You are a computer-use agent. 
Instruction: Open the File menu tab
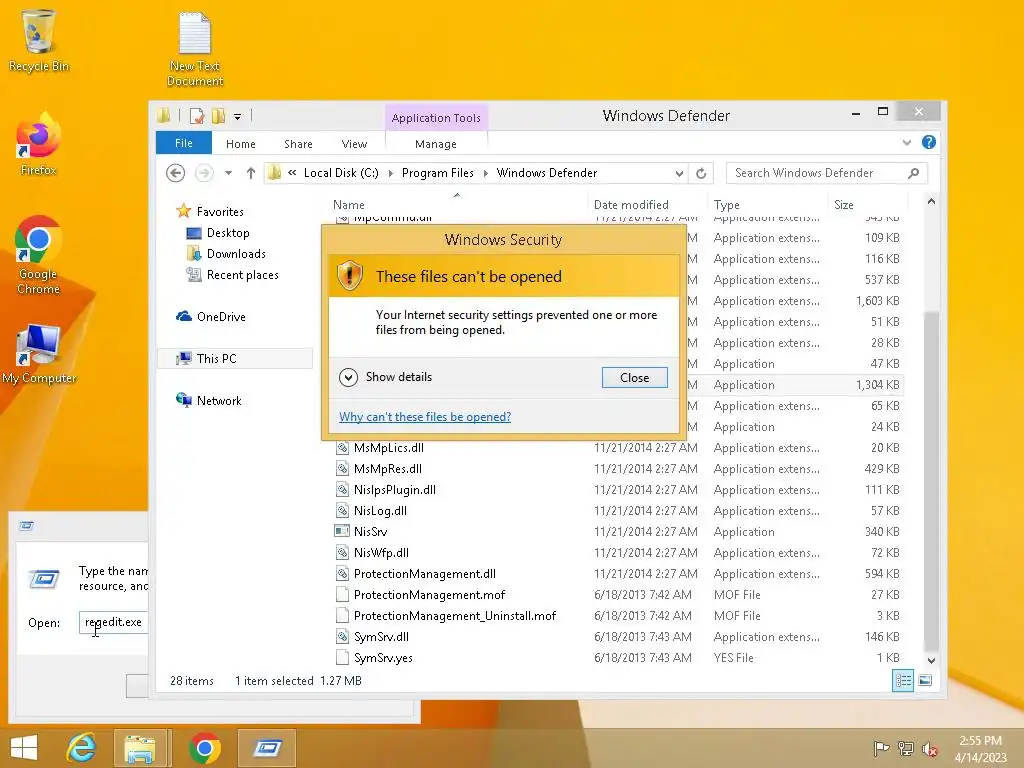tap(184, 143)
